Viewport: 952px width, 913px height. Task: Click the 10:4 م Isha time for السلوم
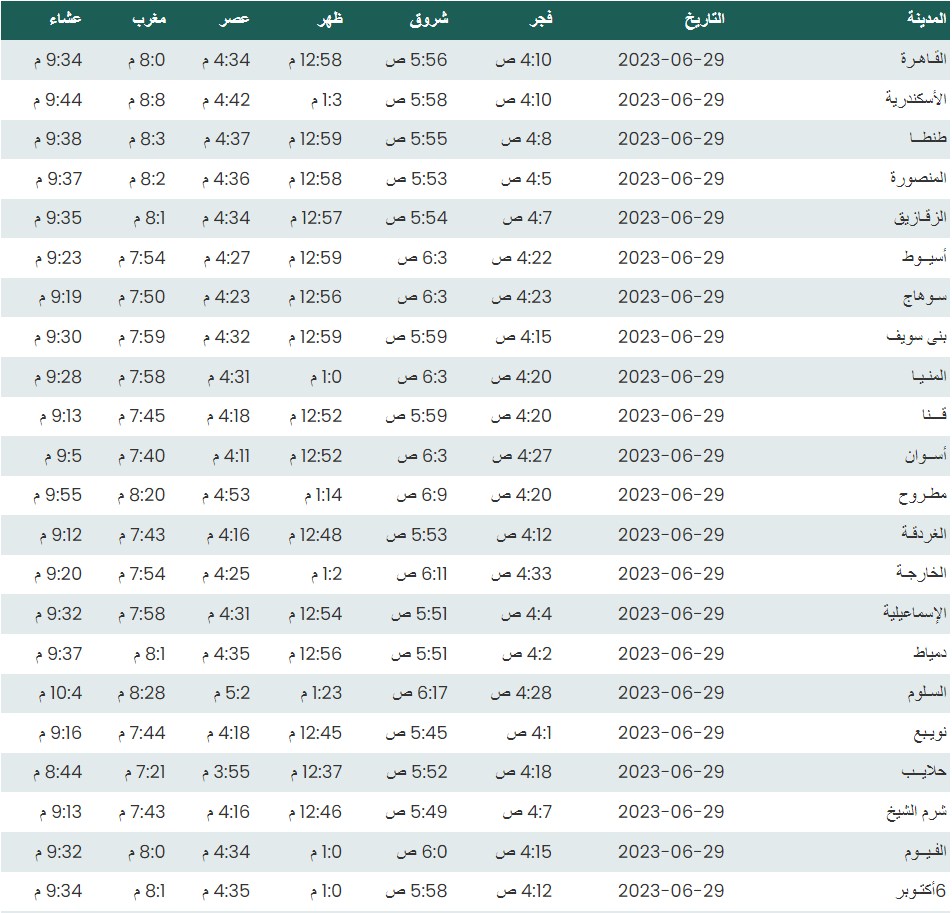(60, 693)
